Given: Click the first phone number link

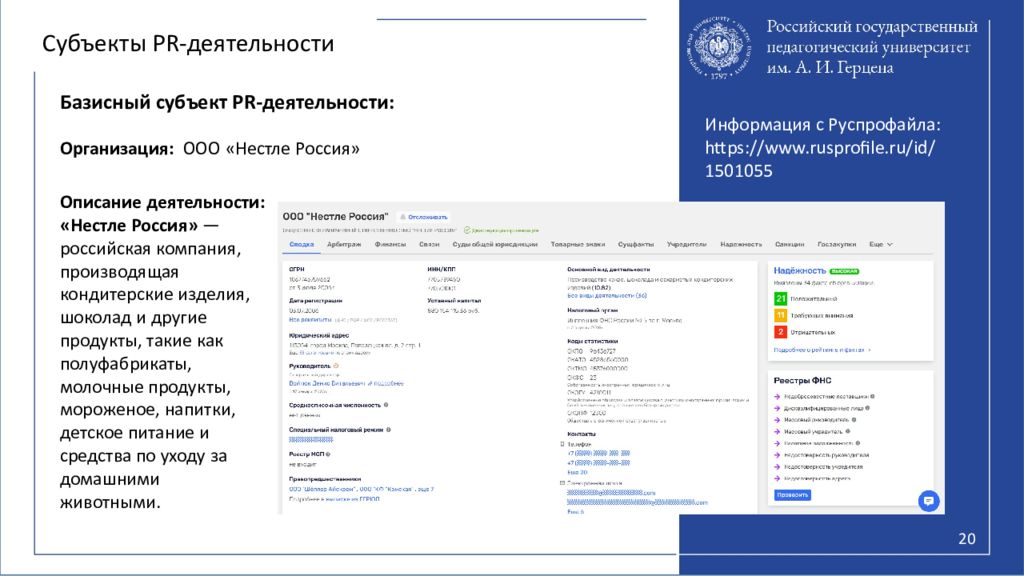Looking at the screenshot, I should pyautogui.click(x=598, y=453).
